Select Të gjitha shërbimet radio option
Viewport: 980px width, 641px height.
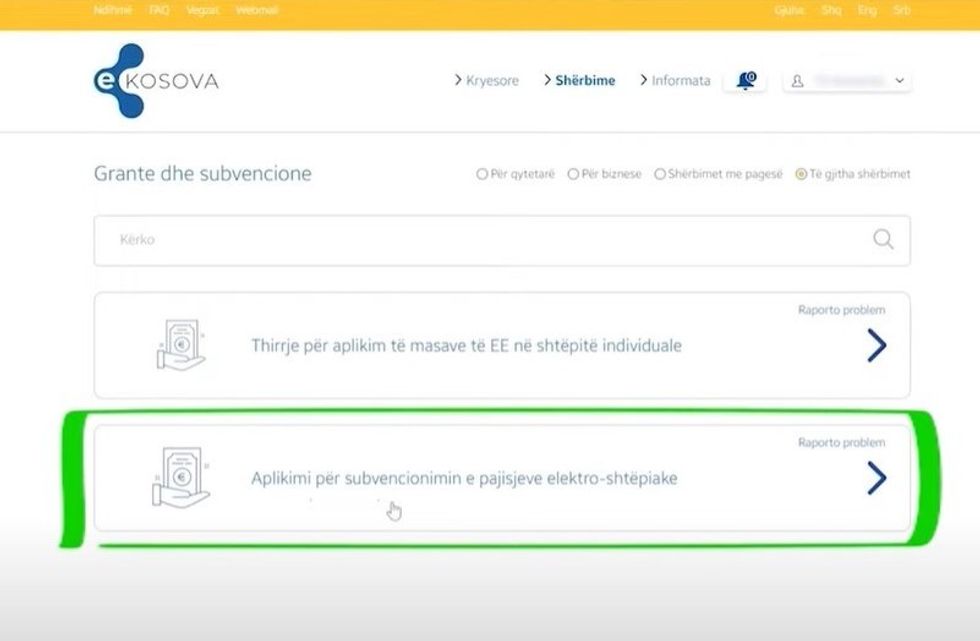point(800,174)
